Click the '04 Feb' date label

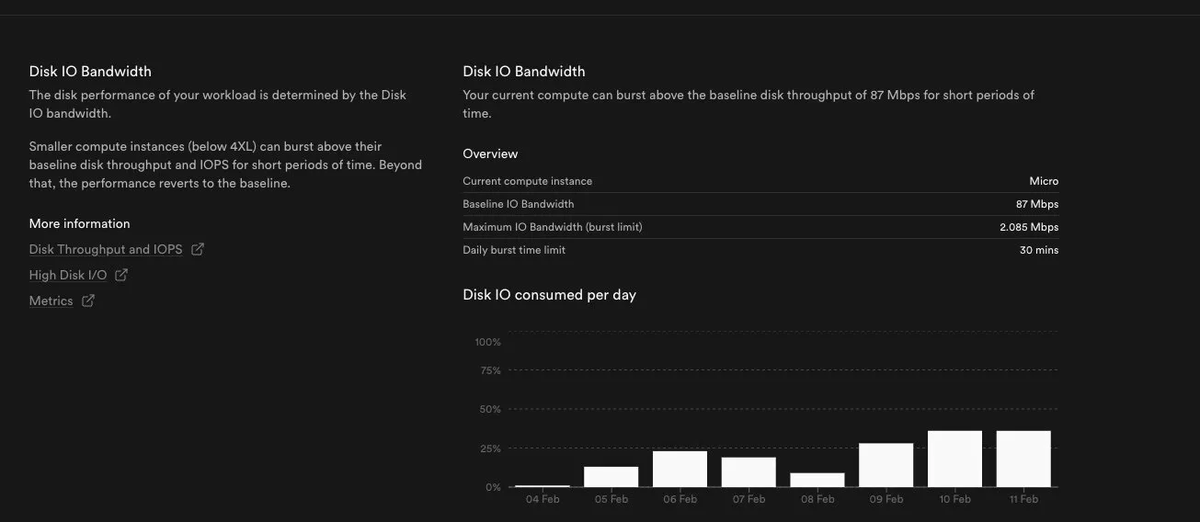542,499
